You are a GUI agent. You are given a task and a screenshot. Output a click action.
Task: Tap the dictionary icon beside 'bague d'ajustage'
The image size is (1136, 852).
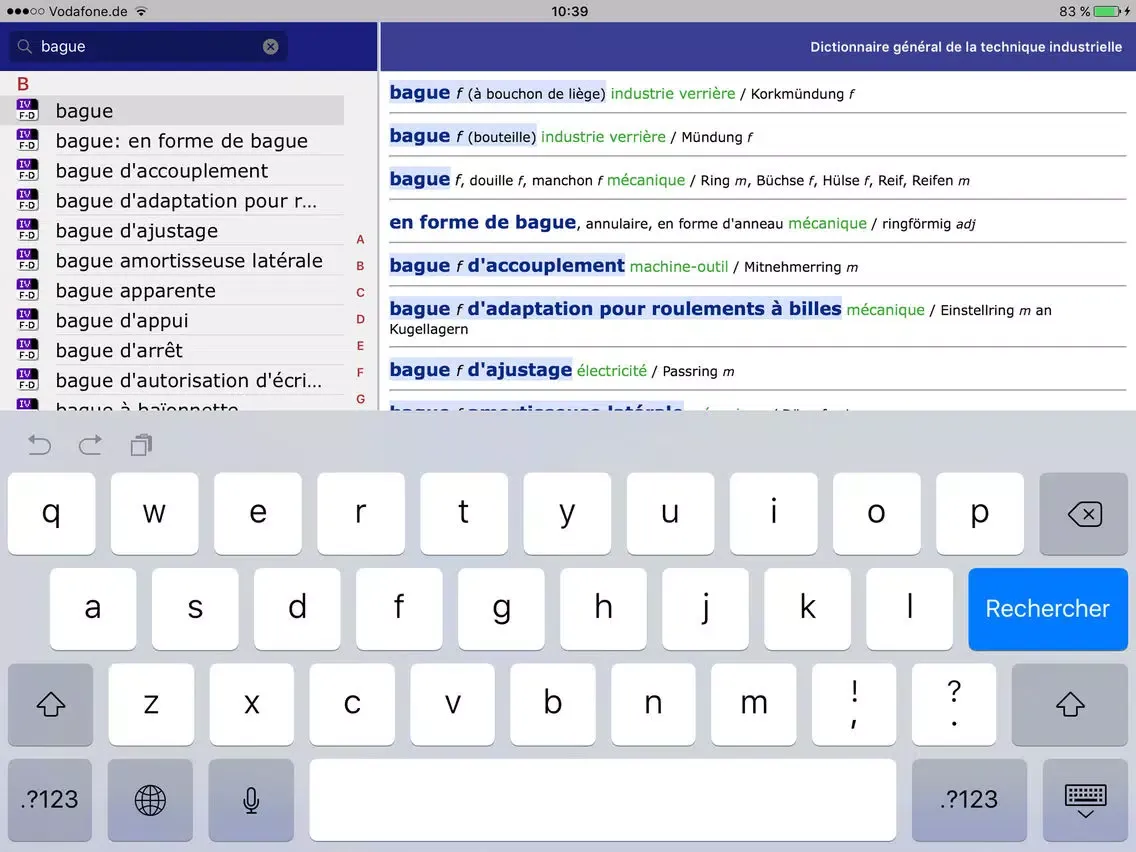pos(28,230)
